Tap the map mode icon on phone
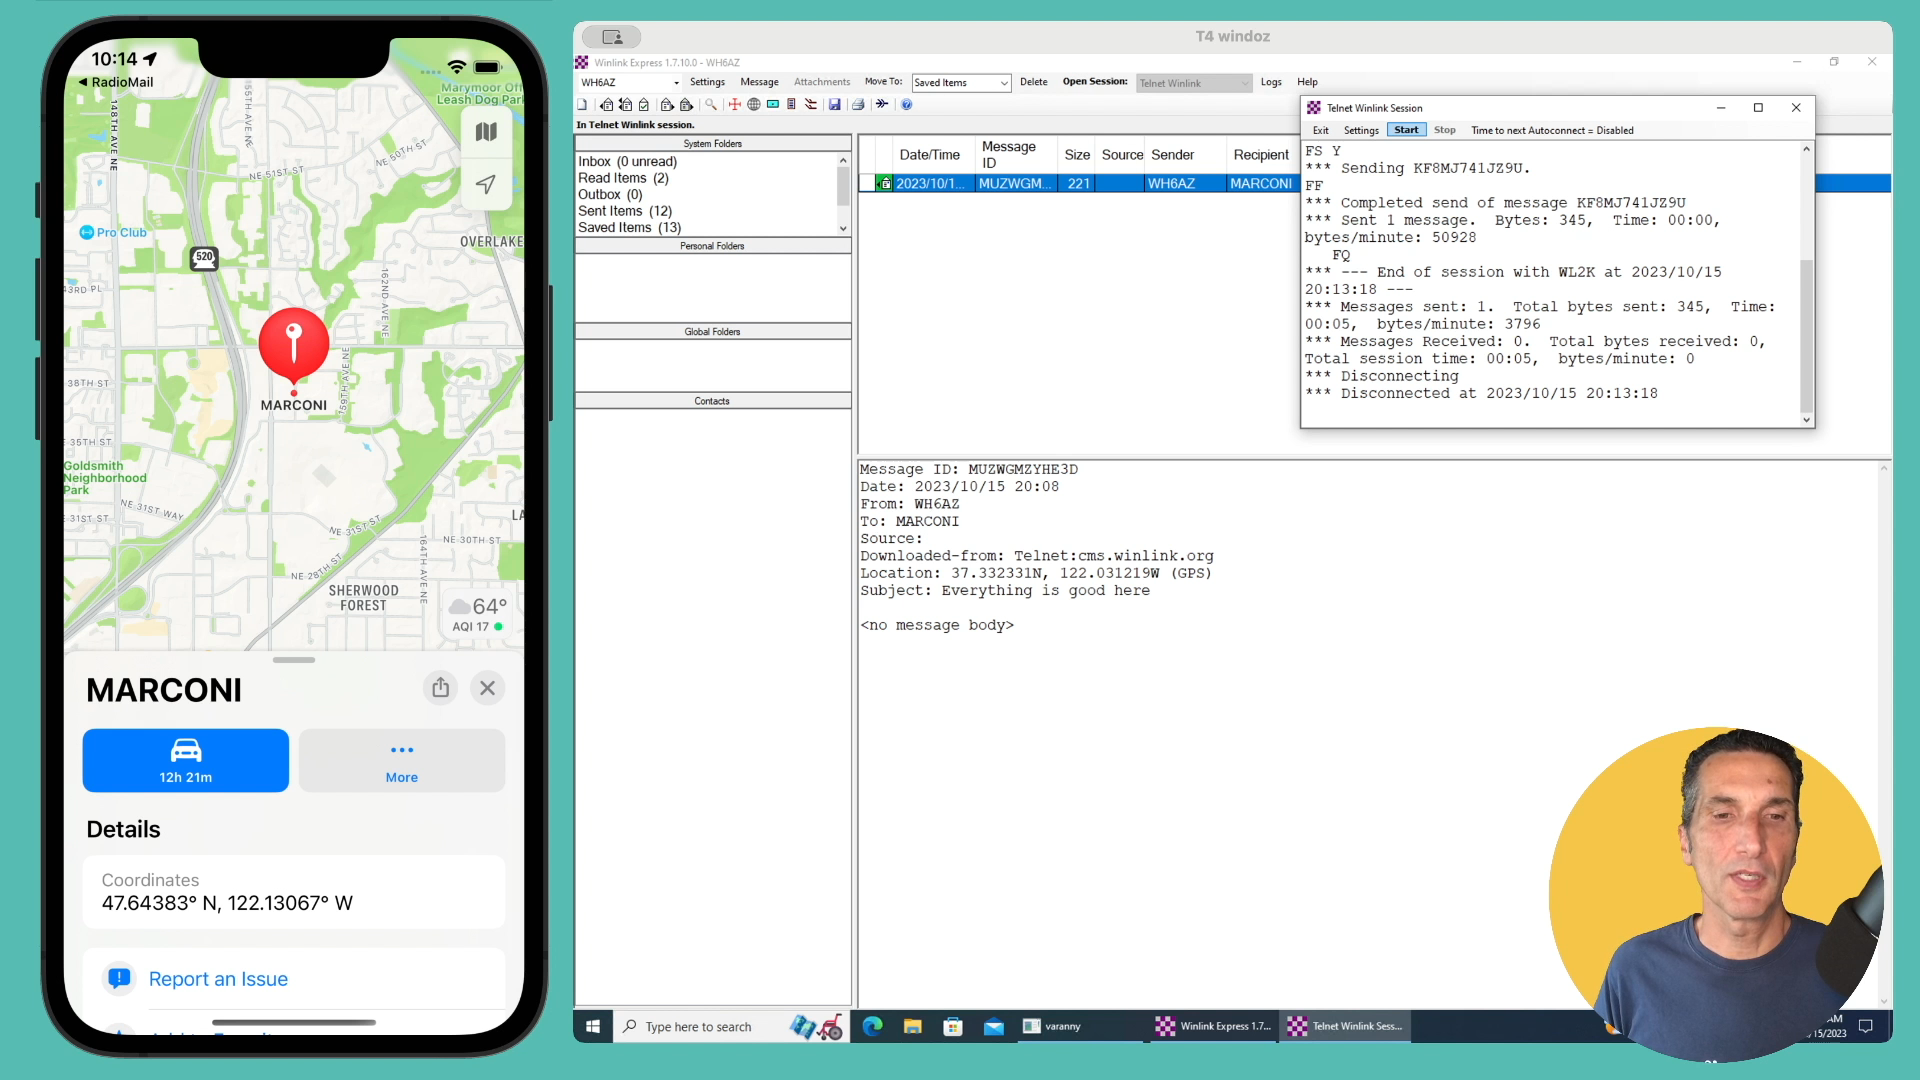This screenshot has width=1920, height=1080. coord(486,132)
